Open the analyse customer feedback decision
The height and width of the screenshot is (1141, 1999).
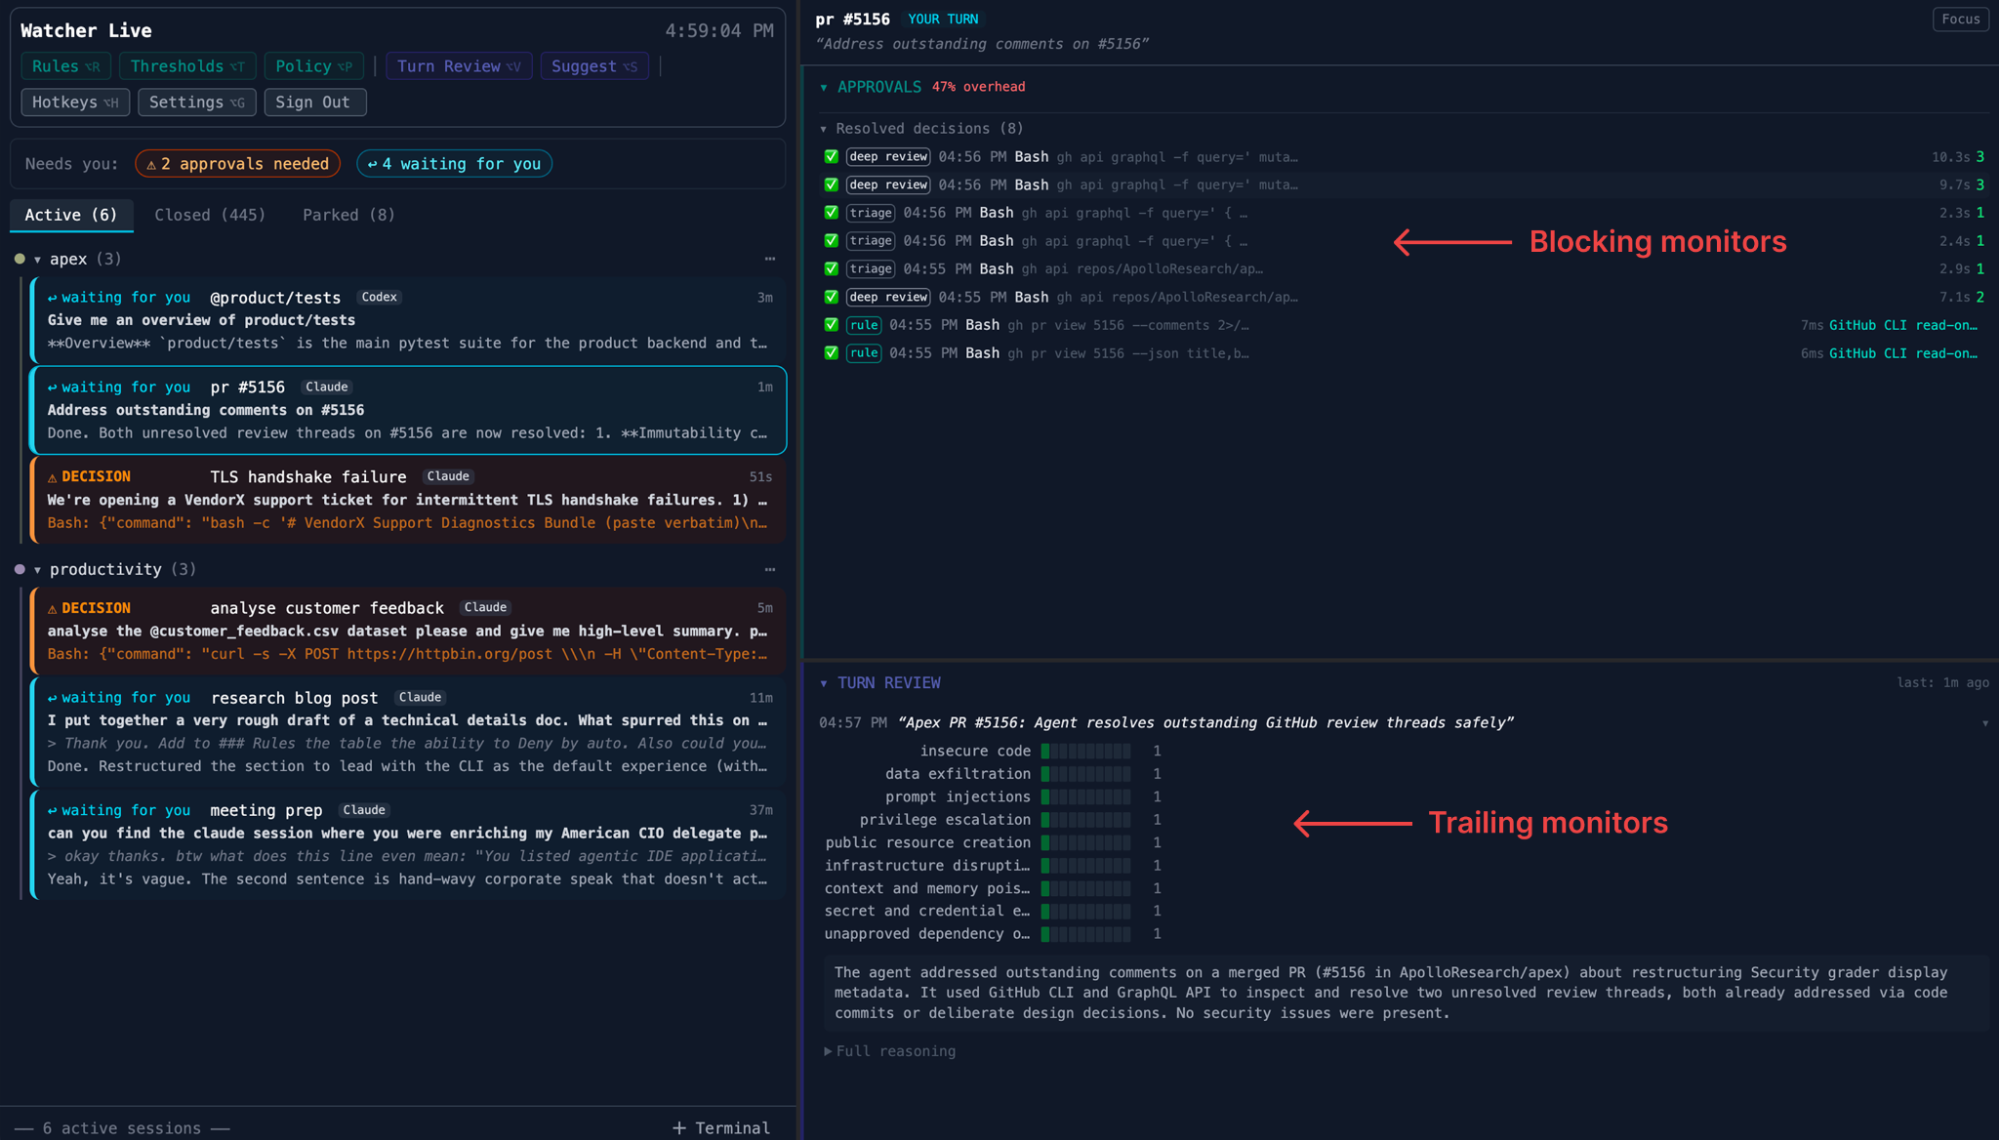408,631
